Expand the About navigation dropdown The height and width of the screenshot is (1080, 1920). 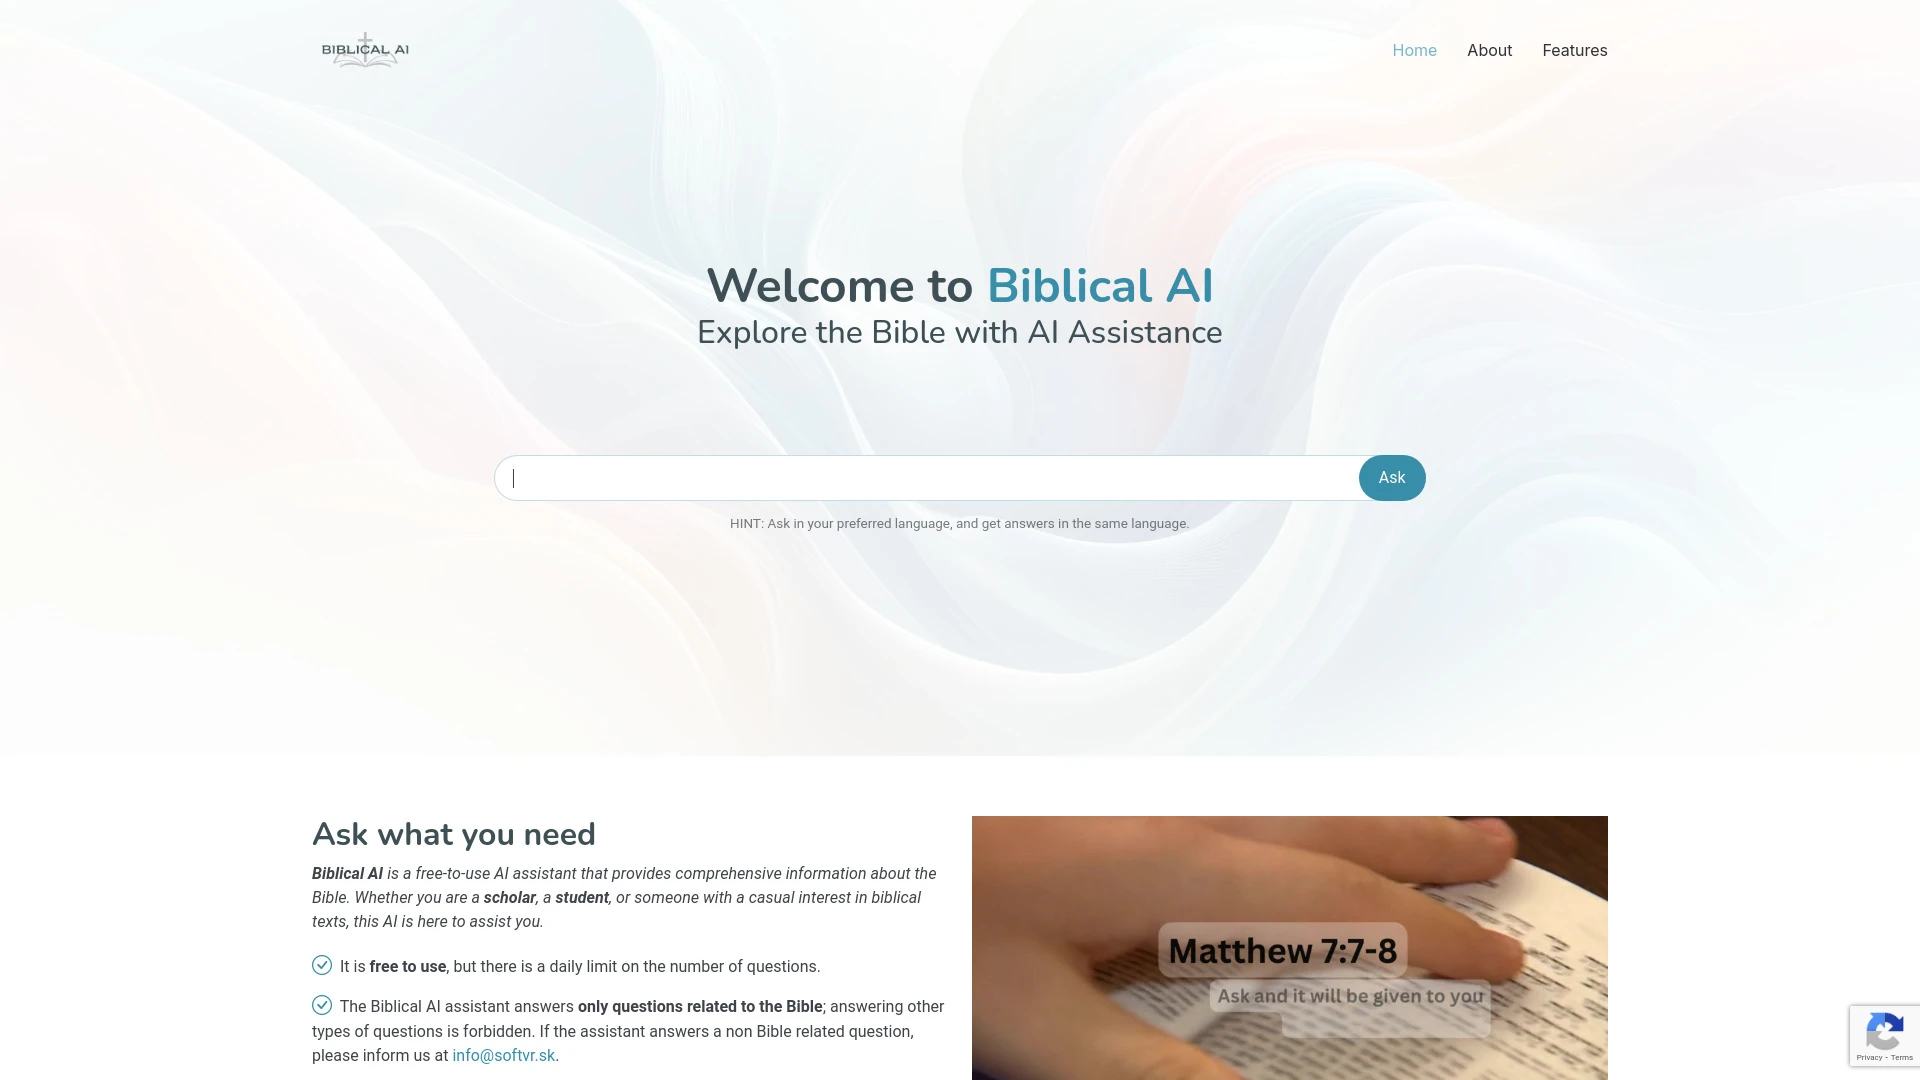pyautogui.click(x=1489, y=49)
